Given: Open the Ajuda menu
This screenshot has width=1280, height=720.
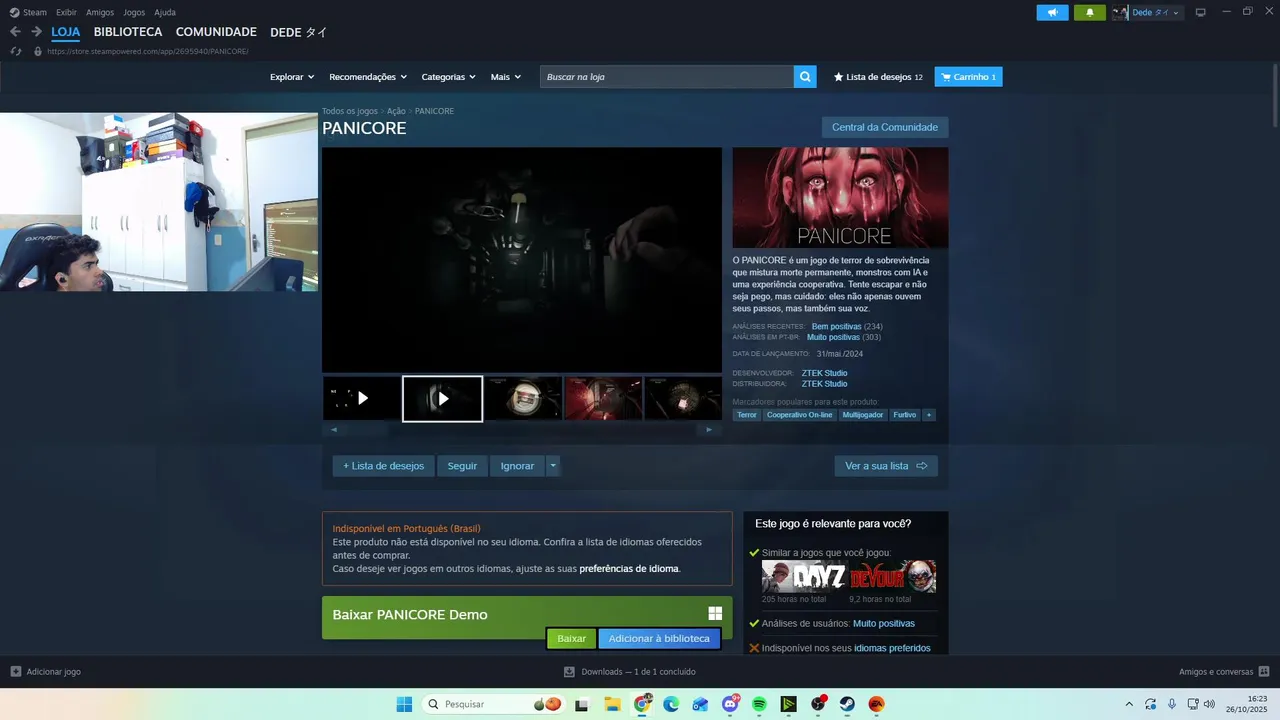Looking at the screenshot, I should click(165, 12).
